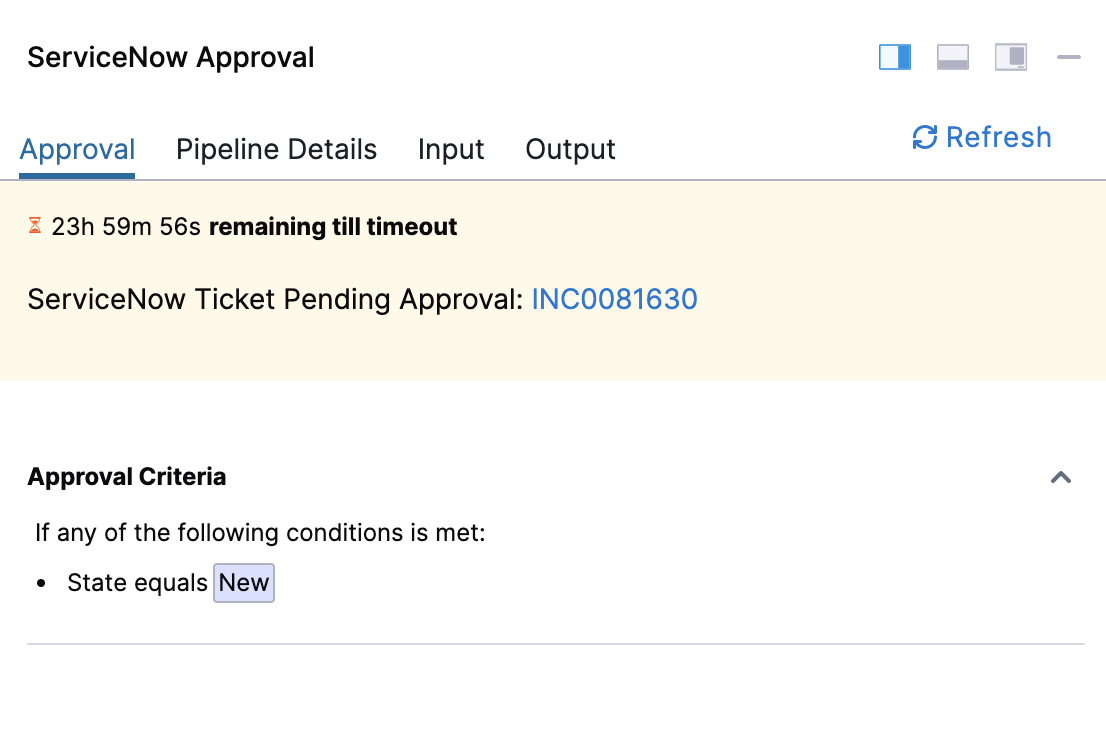This screenshot has width=1106, height=742.
Task: Click the Approval Criteria heading
Action: point(127,478)
